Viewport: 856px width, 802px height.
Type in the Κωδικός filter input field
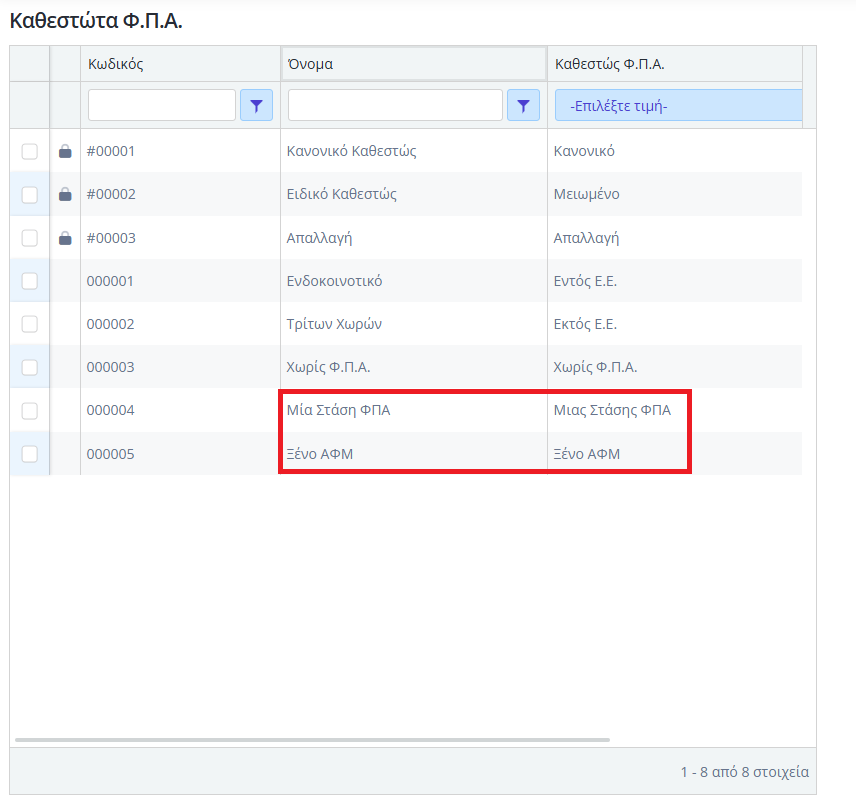162,105
